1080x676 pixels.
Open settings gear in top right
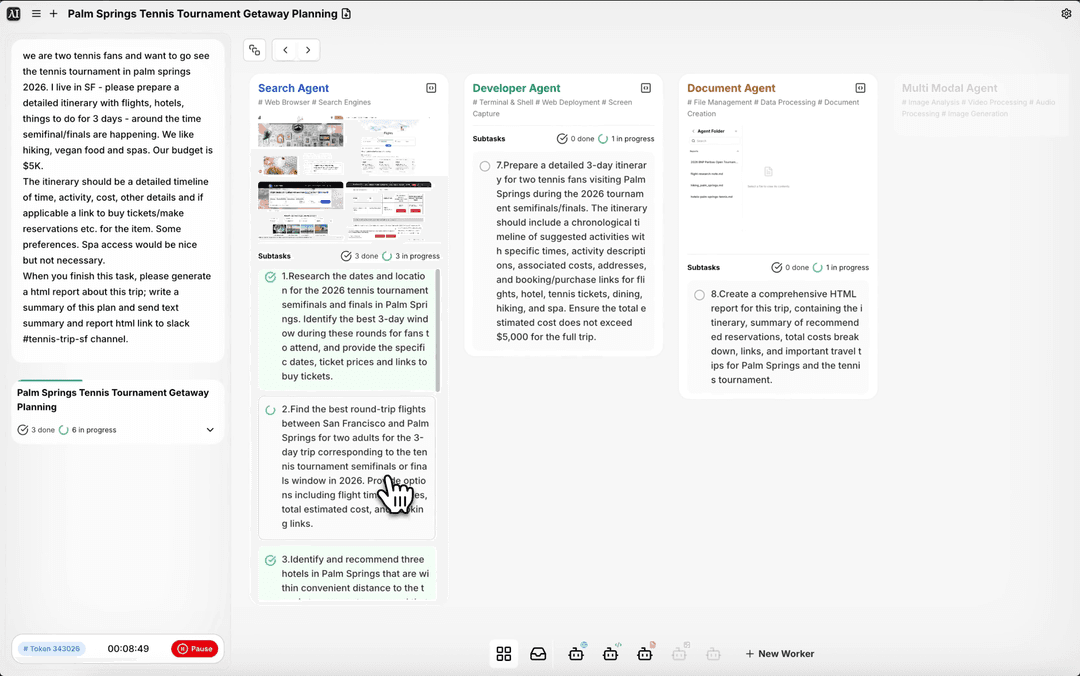coord(1066,14)
